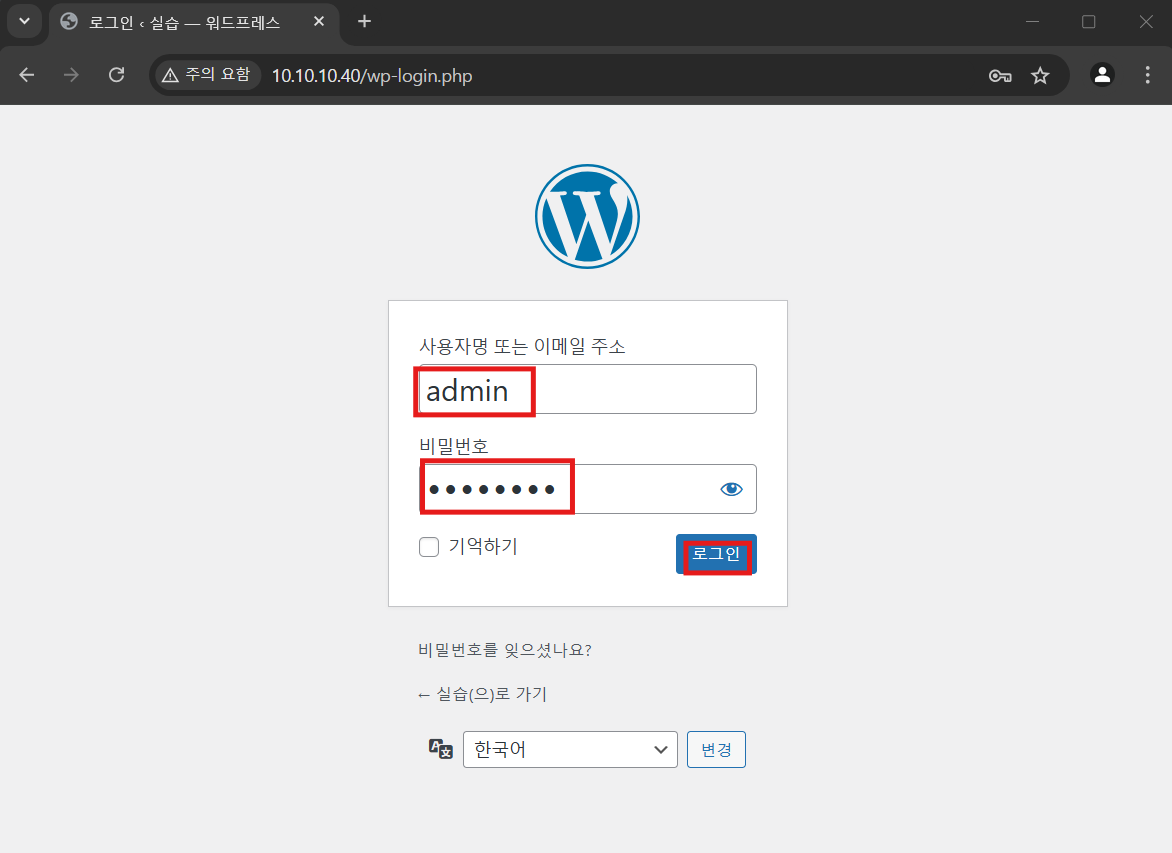This screenshot has height=853, width=1172.
Task: Focus the 비밀번호 password field
Action: 587,489
